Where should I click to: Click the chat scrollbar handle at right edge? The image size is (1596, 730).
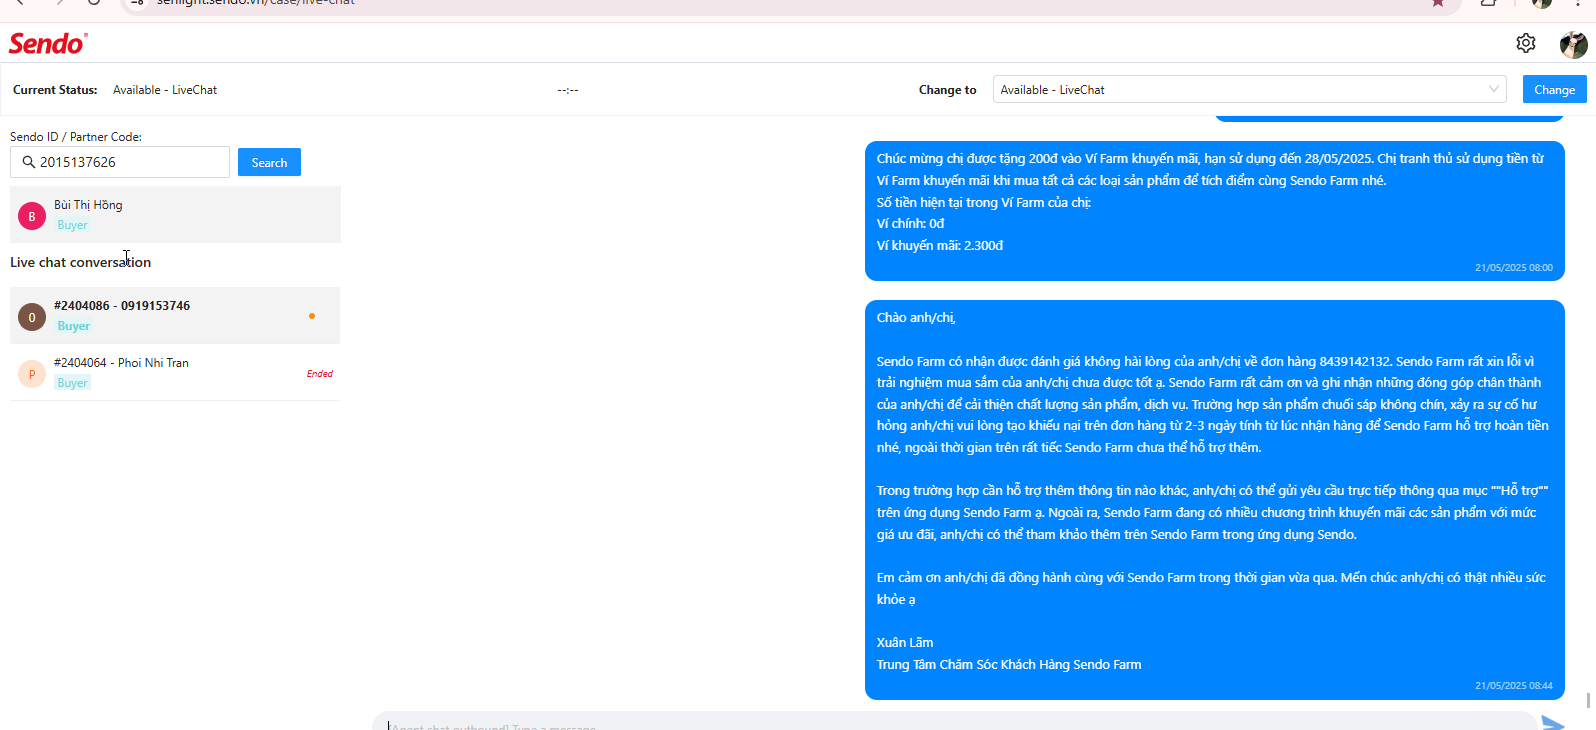[1588, 701]
